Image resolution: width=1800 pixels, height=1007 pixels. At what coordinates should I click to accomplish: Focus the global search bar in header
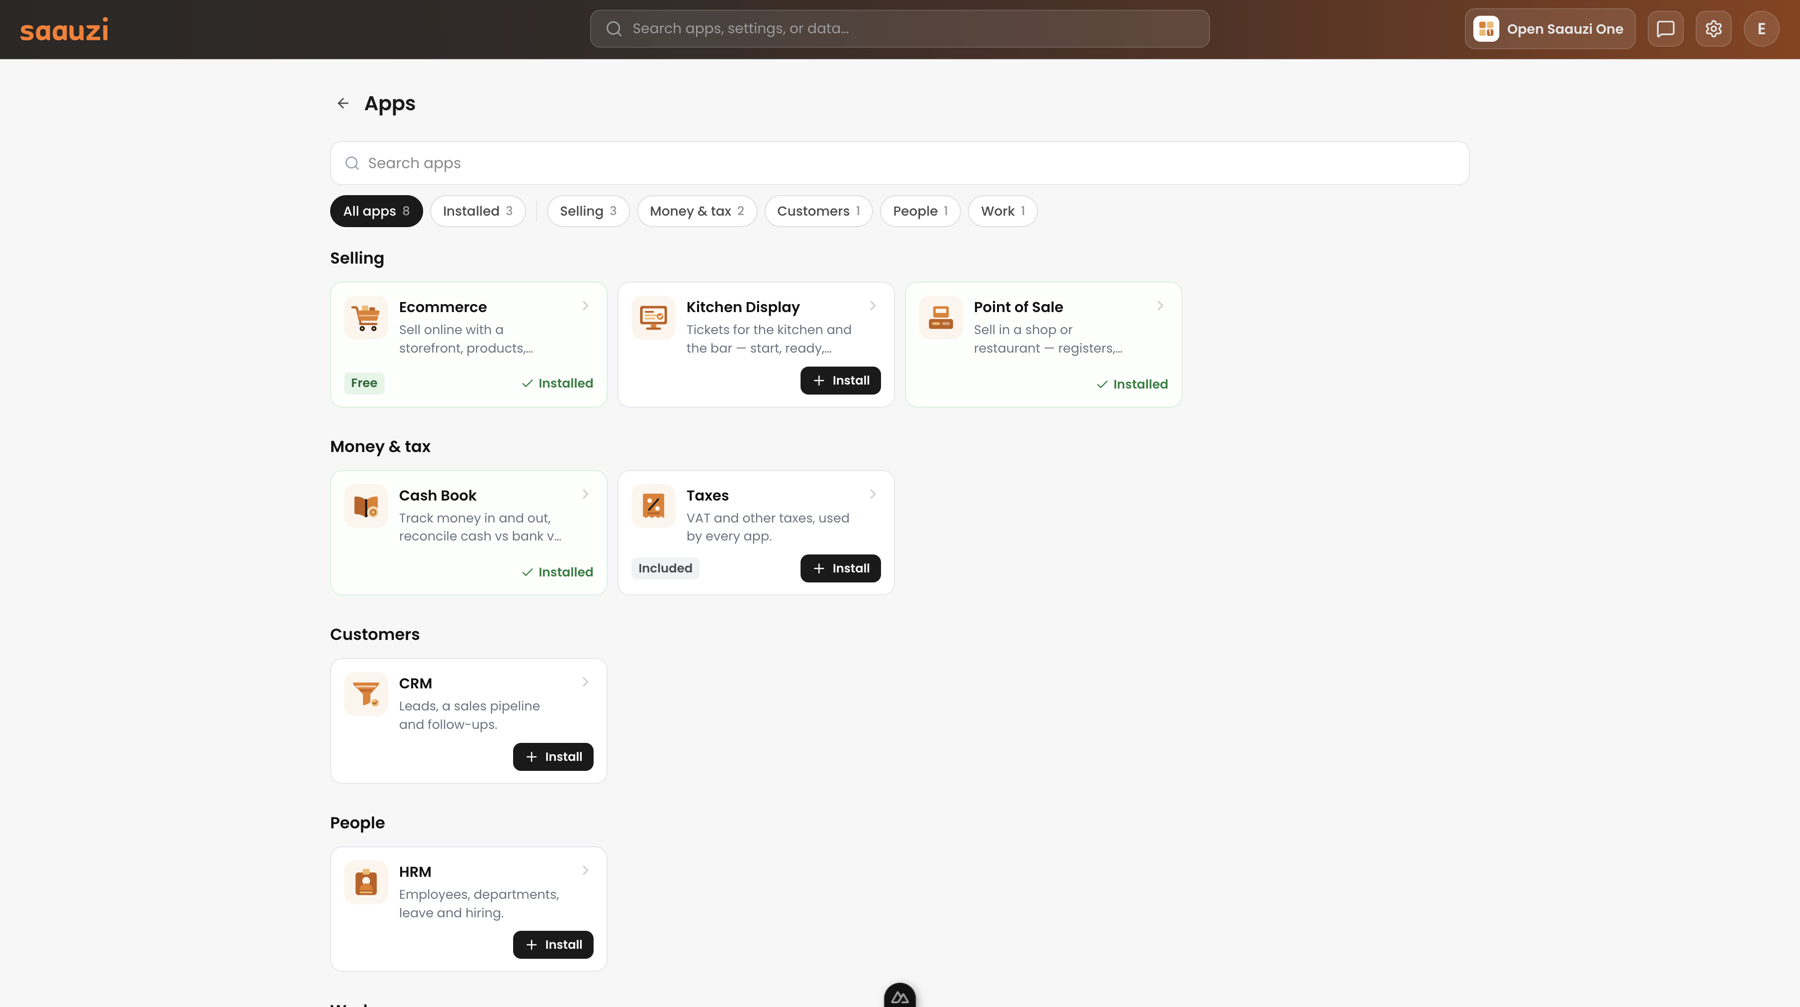click(x=899, y=29)
